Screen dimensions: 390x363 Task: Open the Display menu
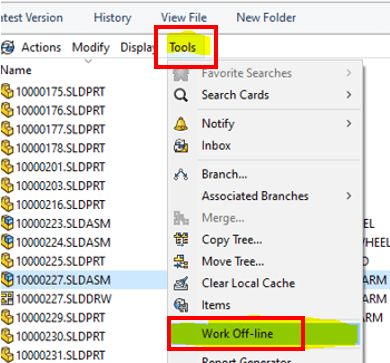137,47
